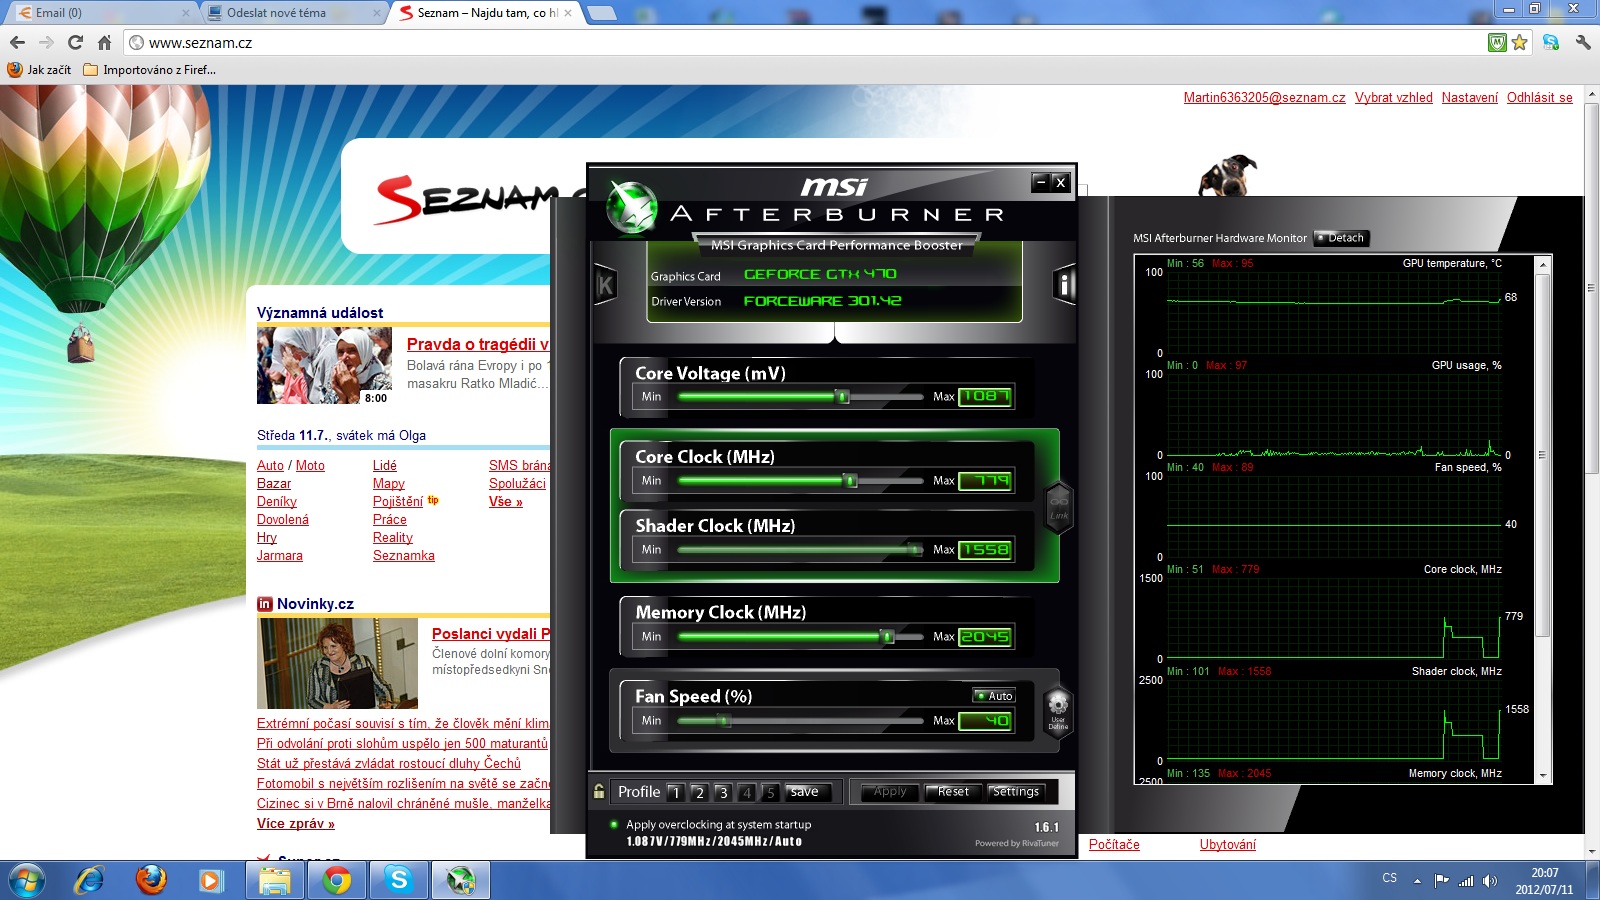Toggle the core/shader clock link icon

[1059, 508]
